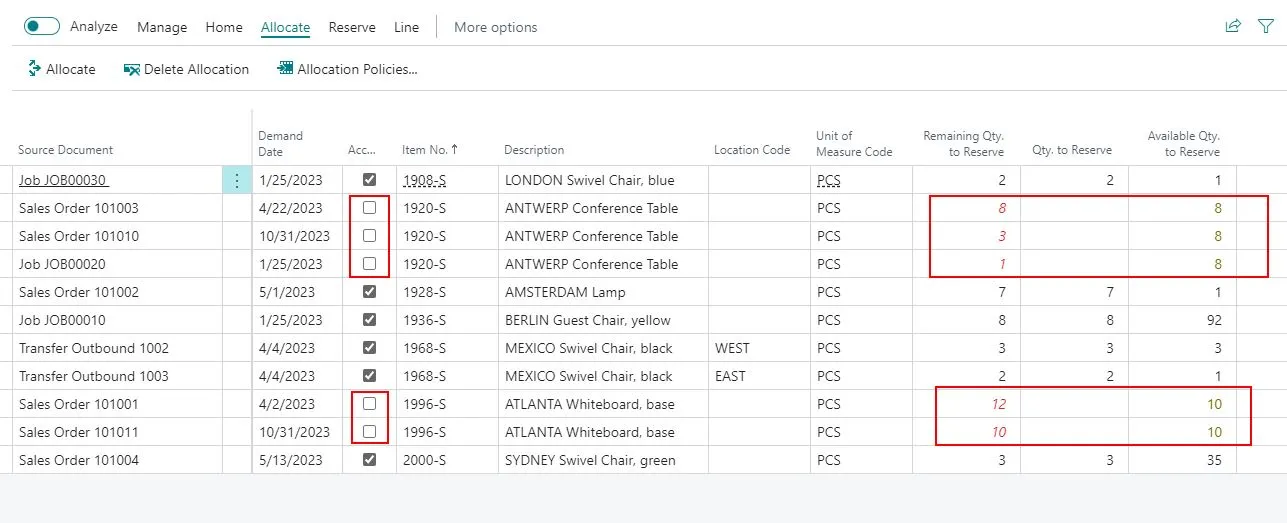Screen dimensions: 1287x523
Task: Switch to the Reserve tab
Action: coord(352,27)
